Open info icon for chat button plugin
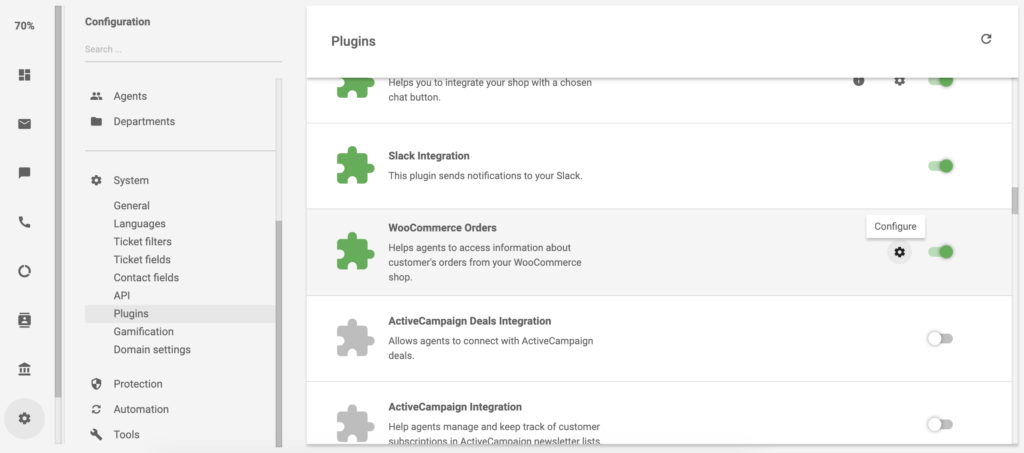 coord(859,81)
